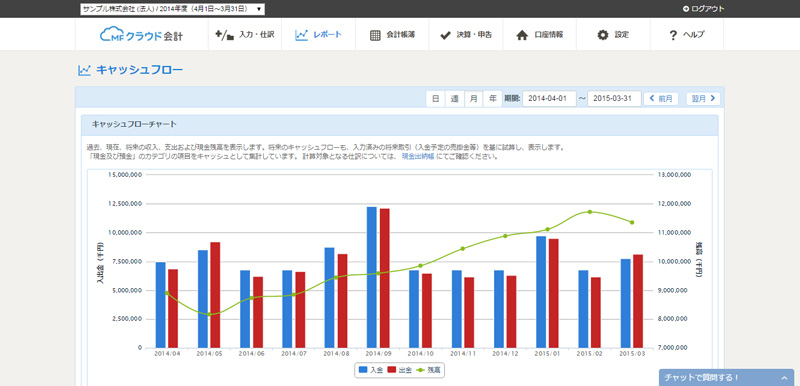Click the logout circle icon
The width and height of the screenshot is (800, 386).
pyautogui.click(x=686, y=9)
